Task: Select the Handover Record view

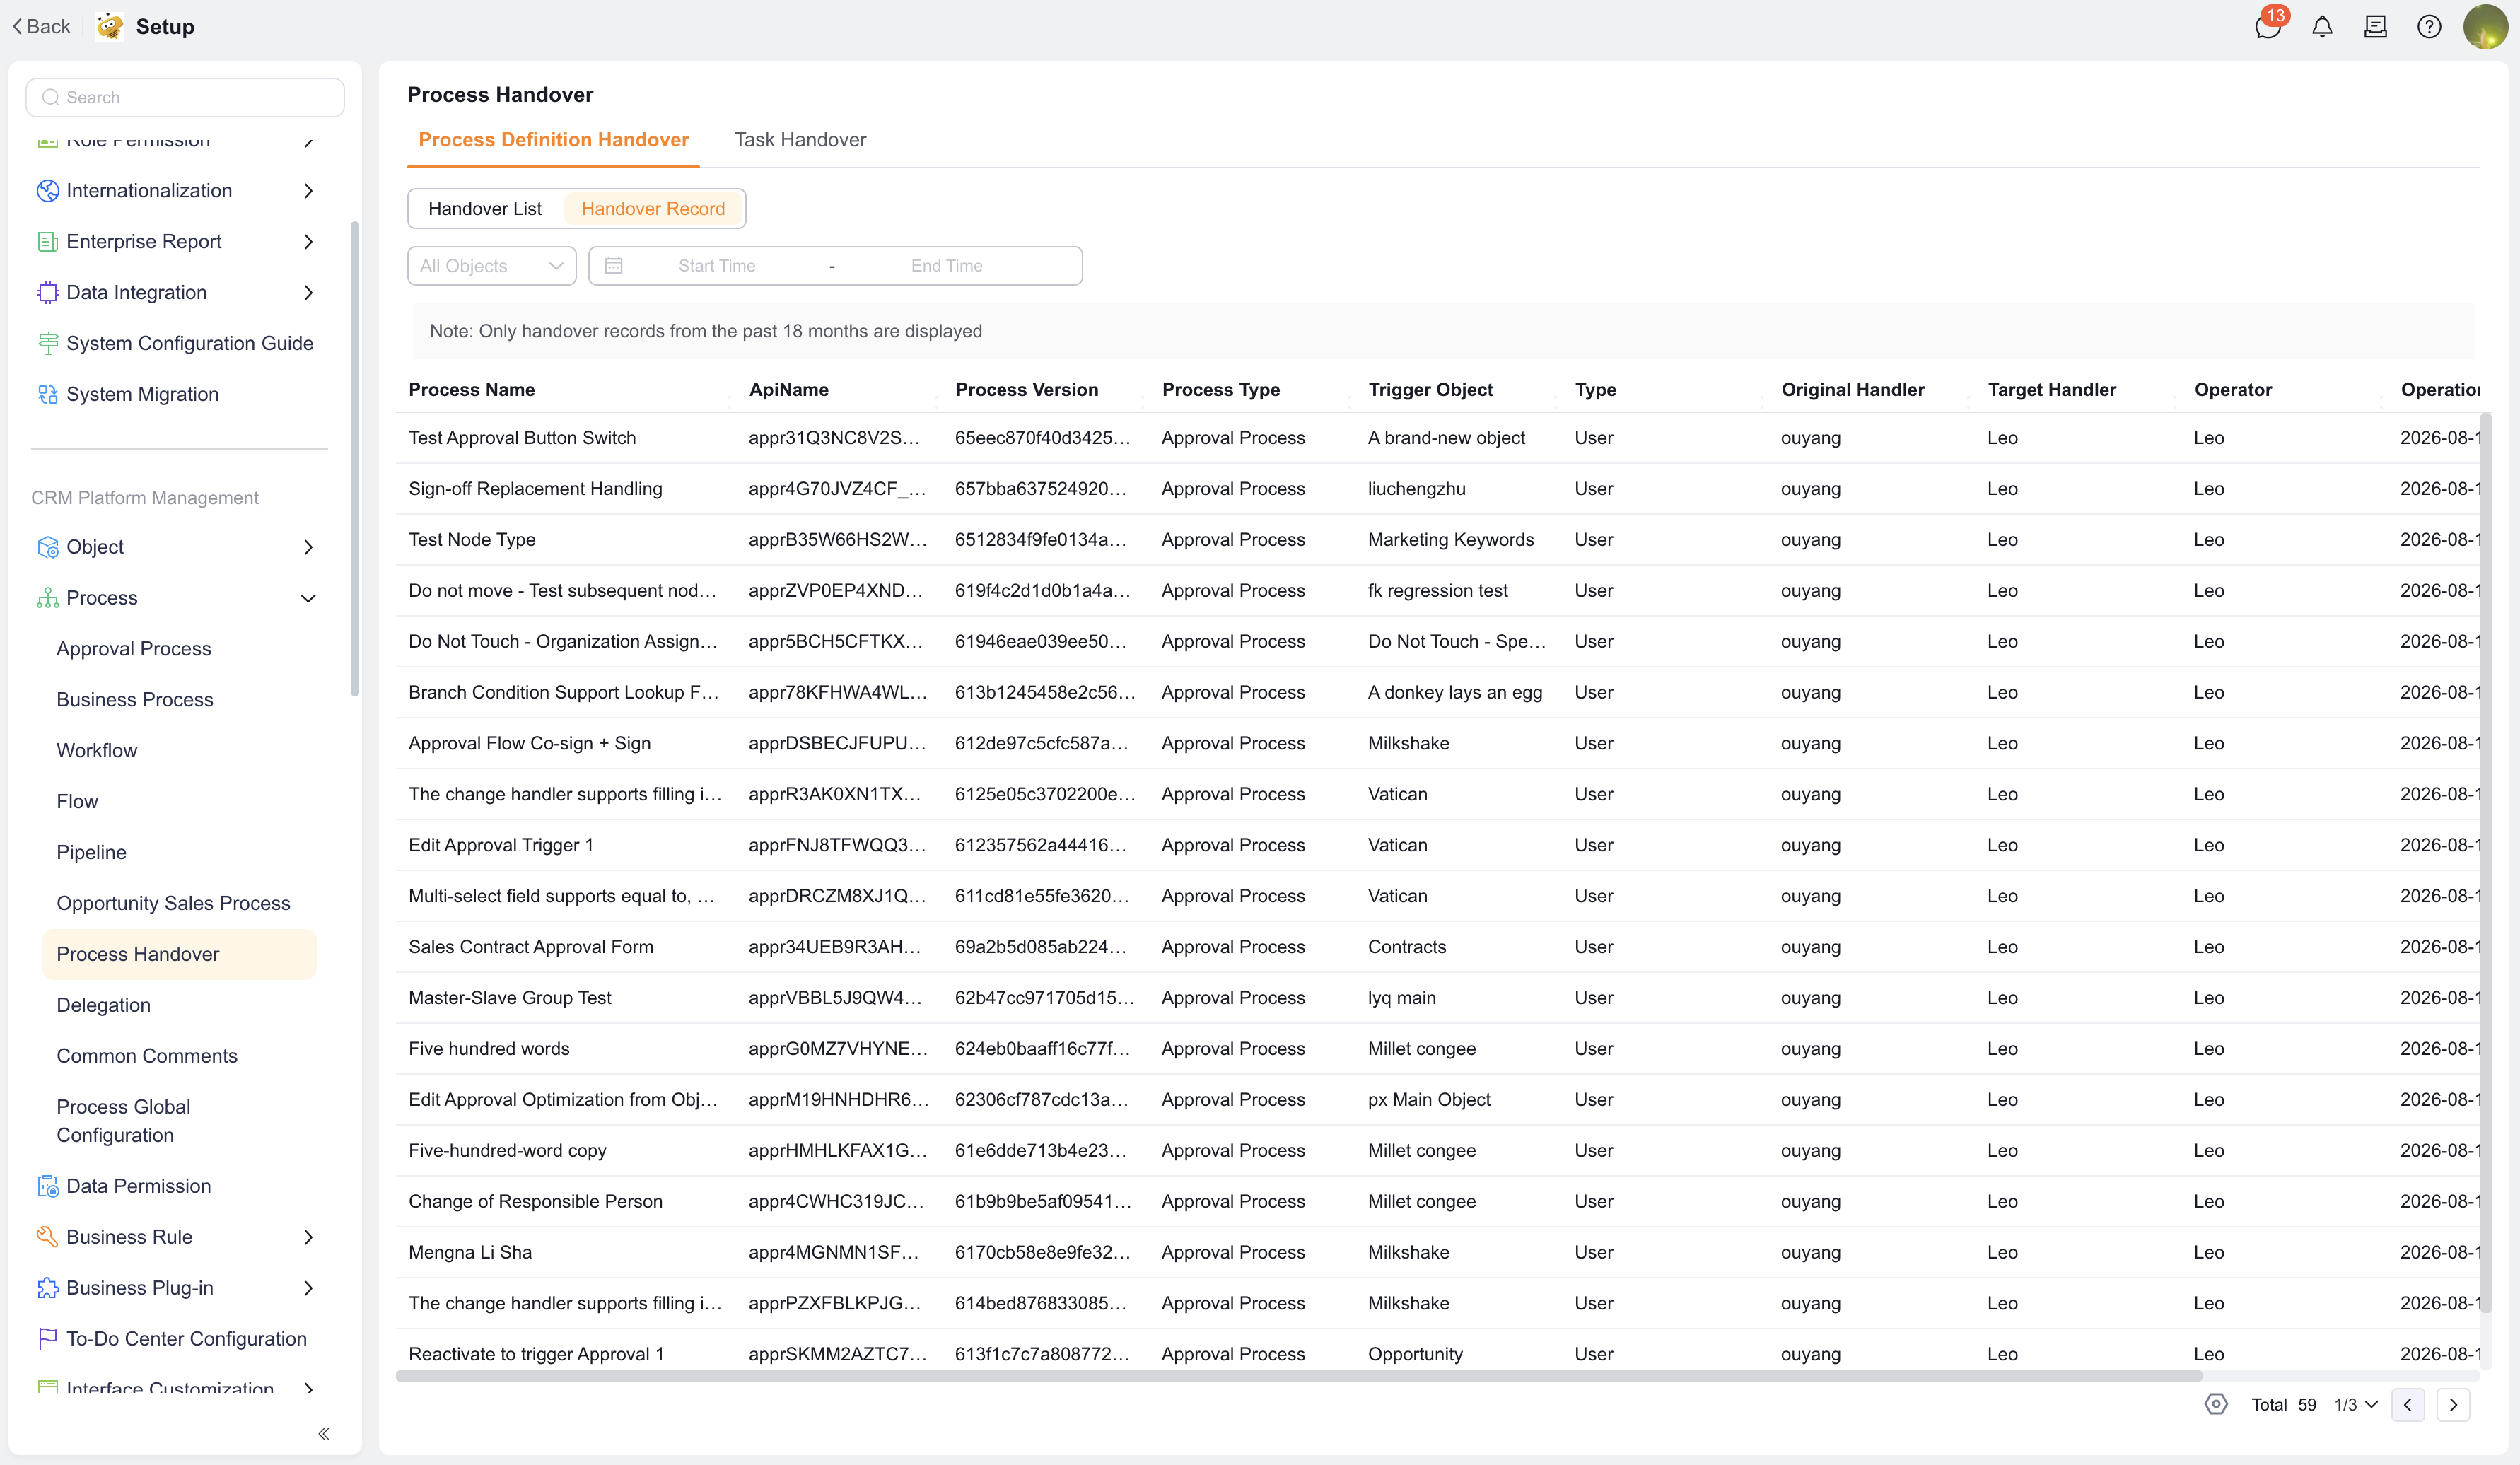Action: [653, 208]
